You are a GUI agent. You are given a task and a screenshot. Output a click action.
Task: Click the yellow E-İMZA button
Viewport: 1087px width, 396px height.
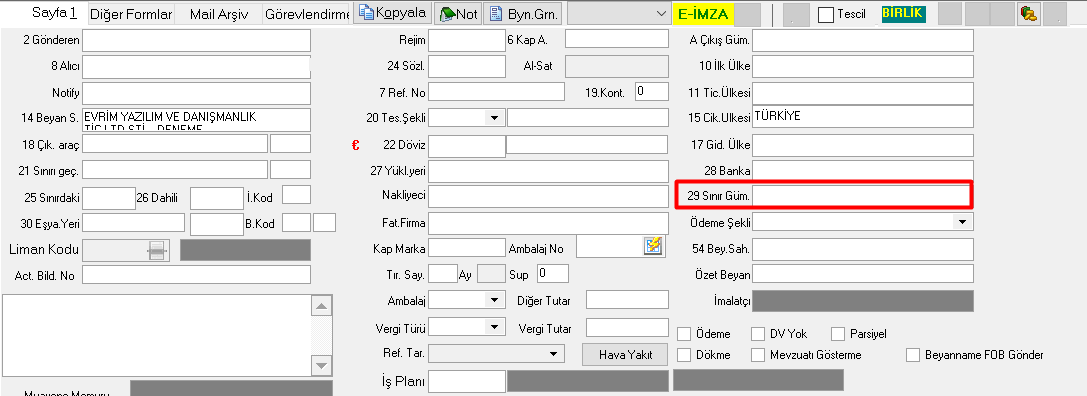[702, 13]
